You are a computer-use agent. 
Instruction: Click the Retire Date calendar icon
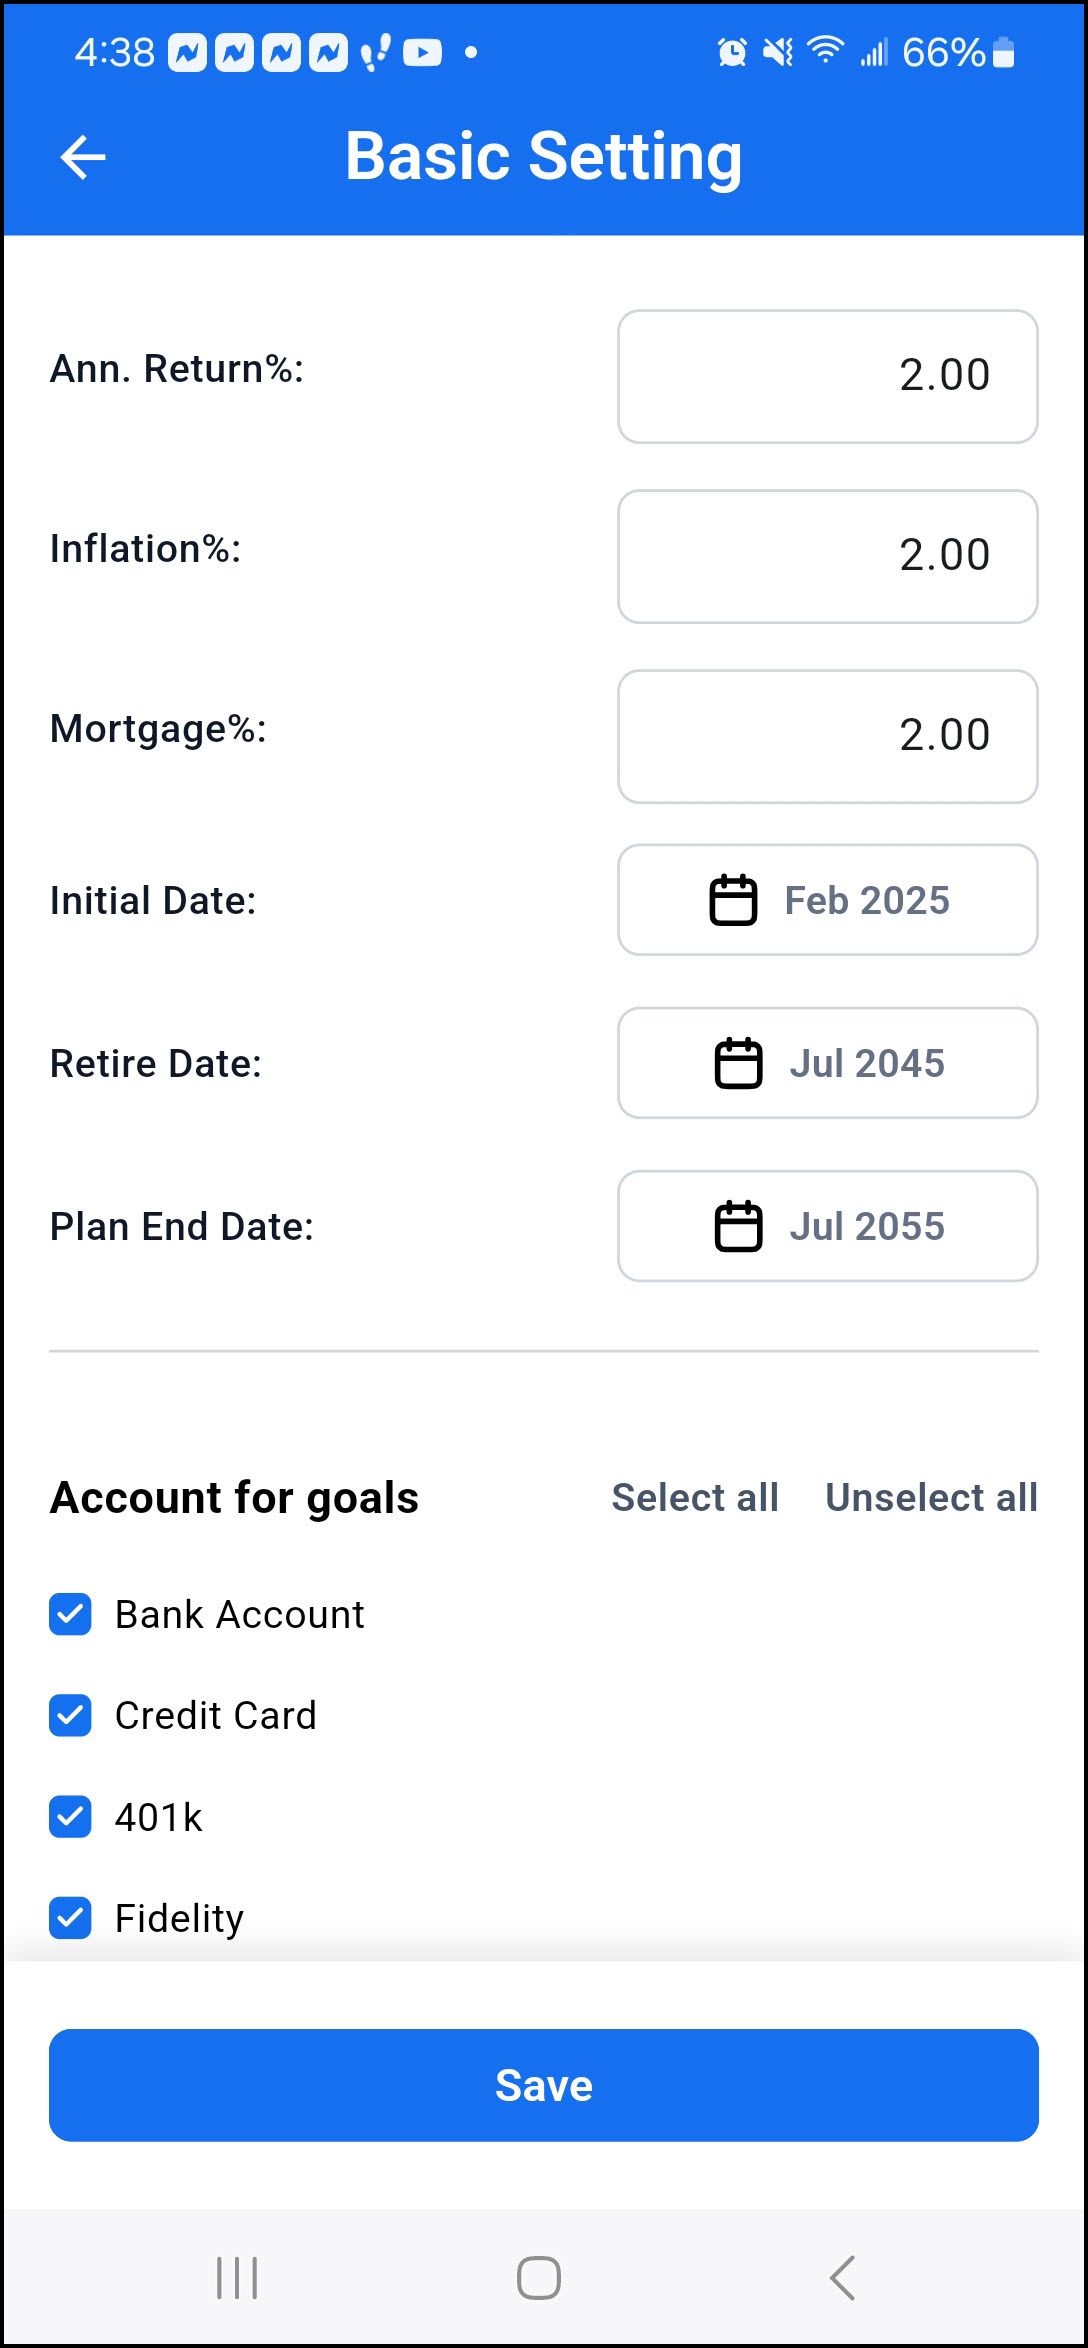(x=738, y=1063)
